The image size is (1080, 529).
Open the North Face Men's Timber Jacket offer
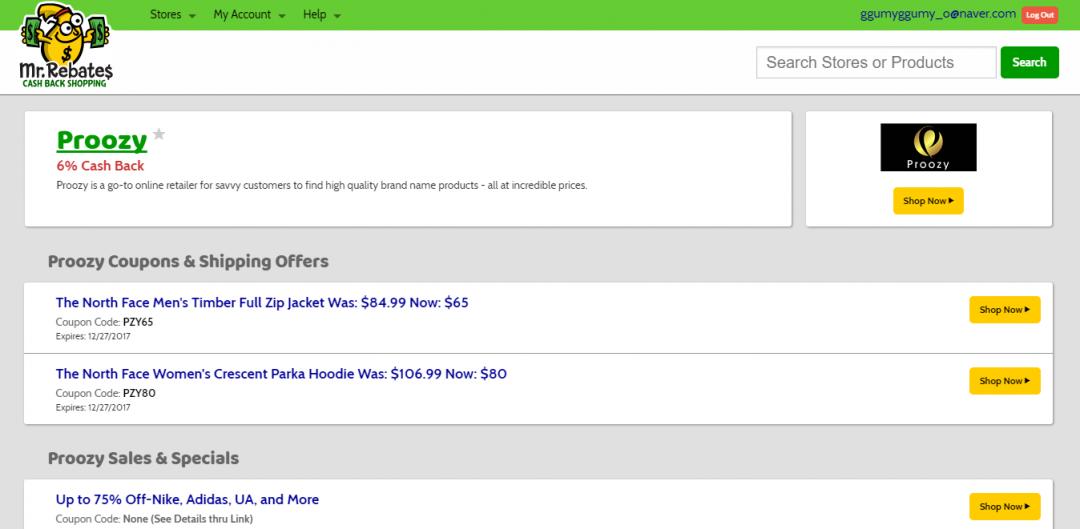262,302
